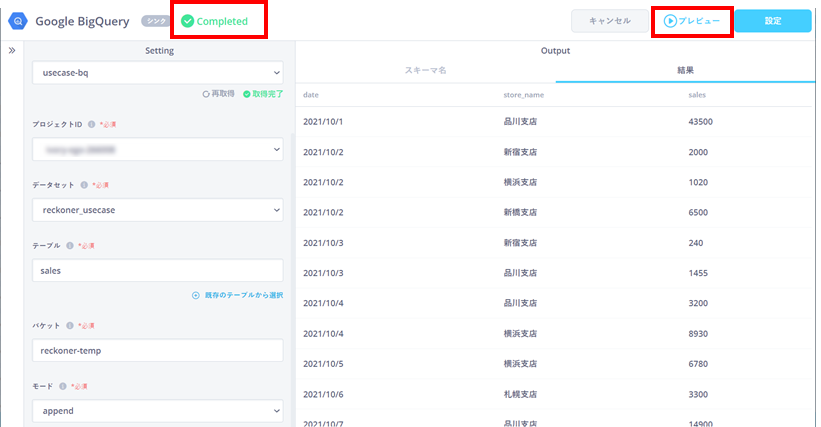Open the append mode dropdown

click(158, 411)
